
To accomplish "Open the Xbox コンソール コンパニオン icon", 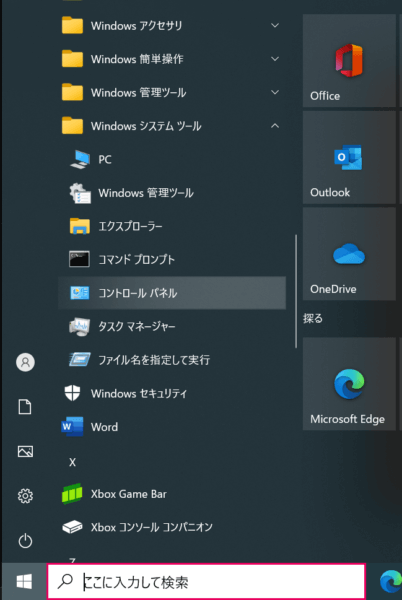I will (x=72, y=527).
